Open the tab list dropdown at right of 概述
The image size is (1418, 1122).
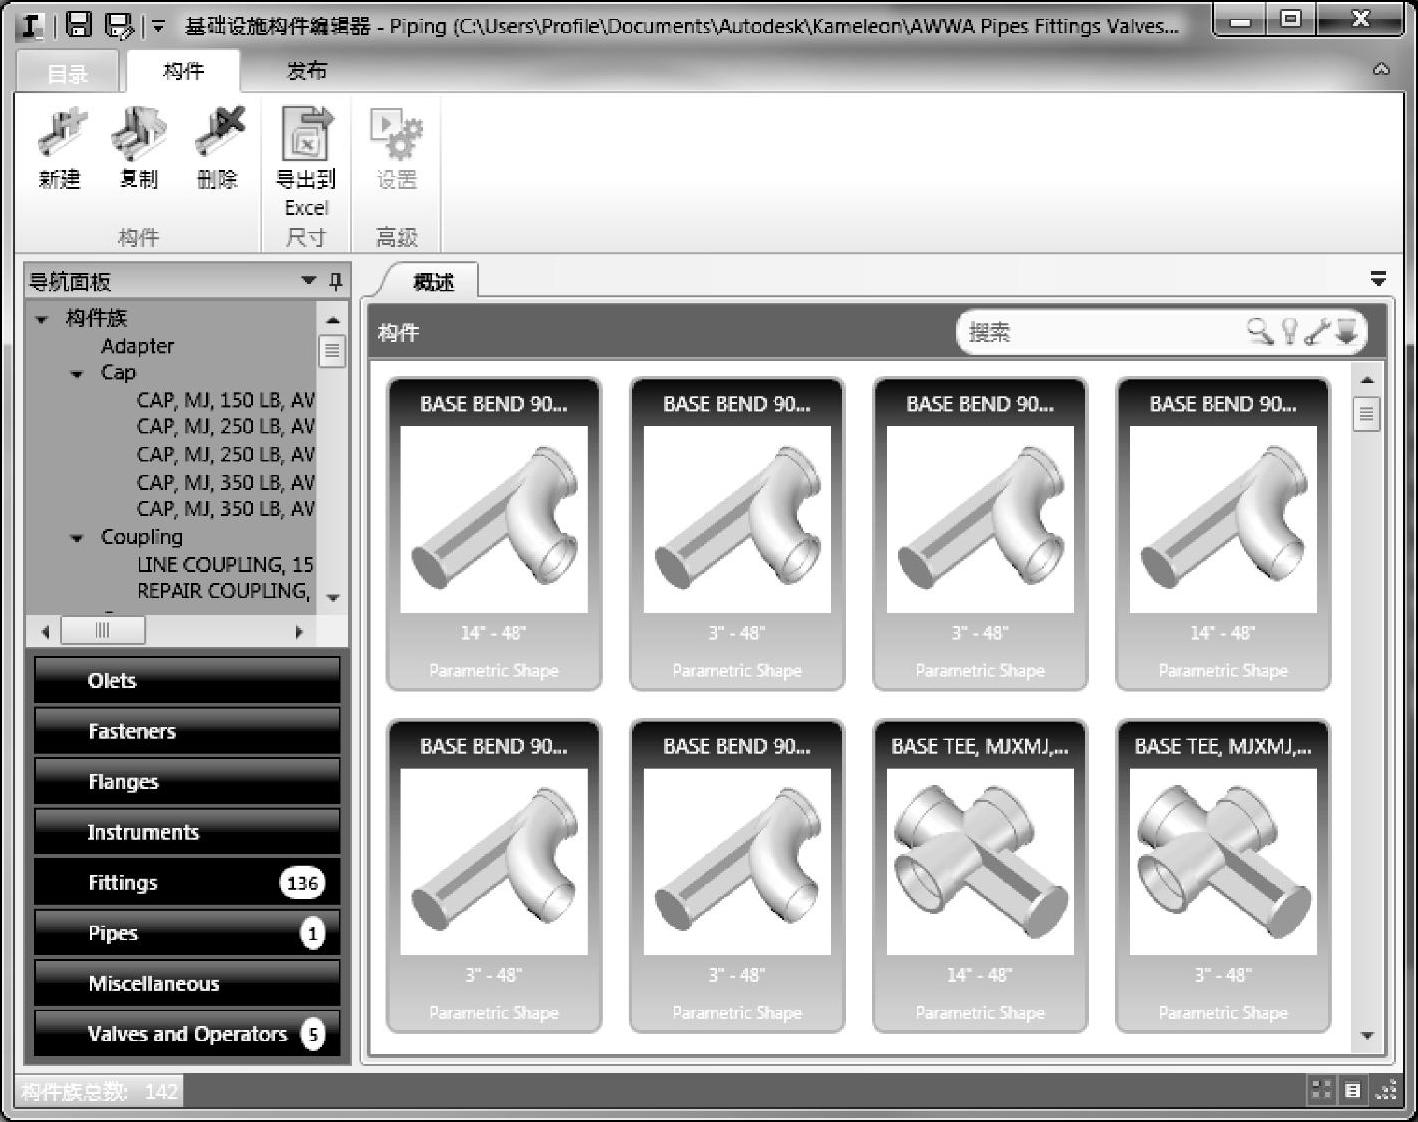pyautogui.click(x=1378, y=278)
